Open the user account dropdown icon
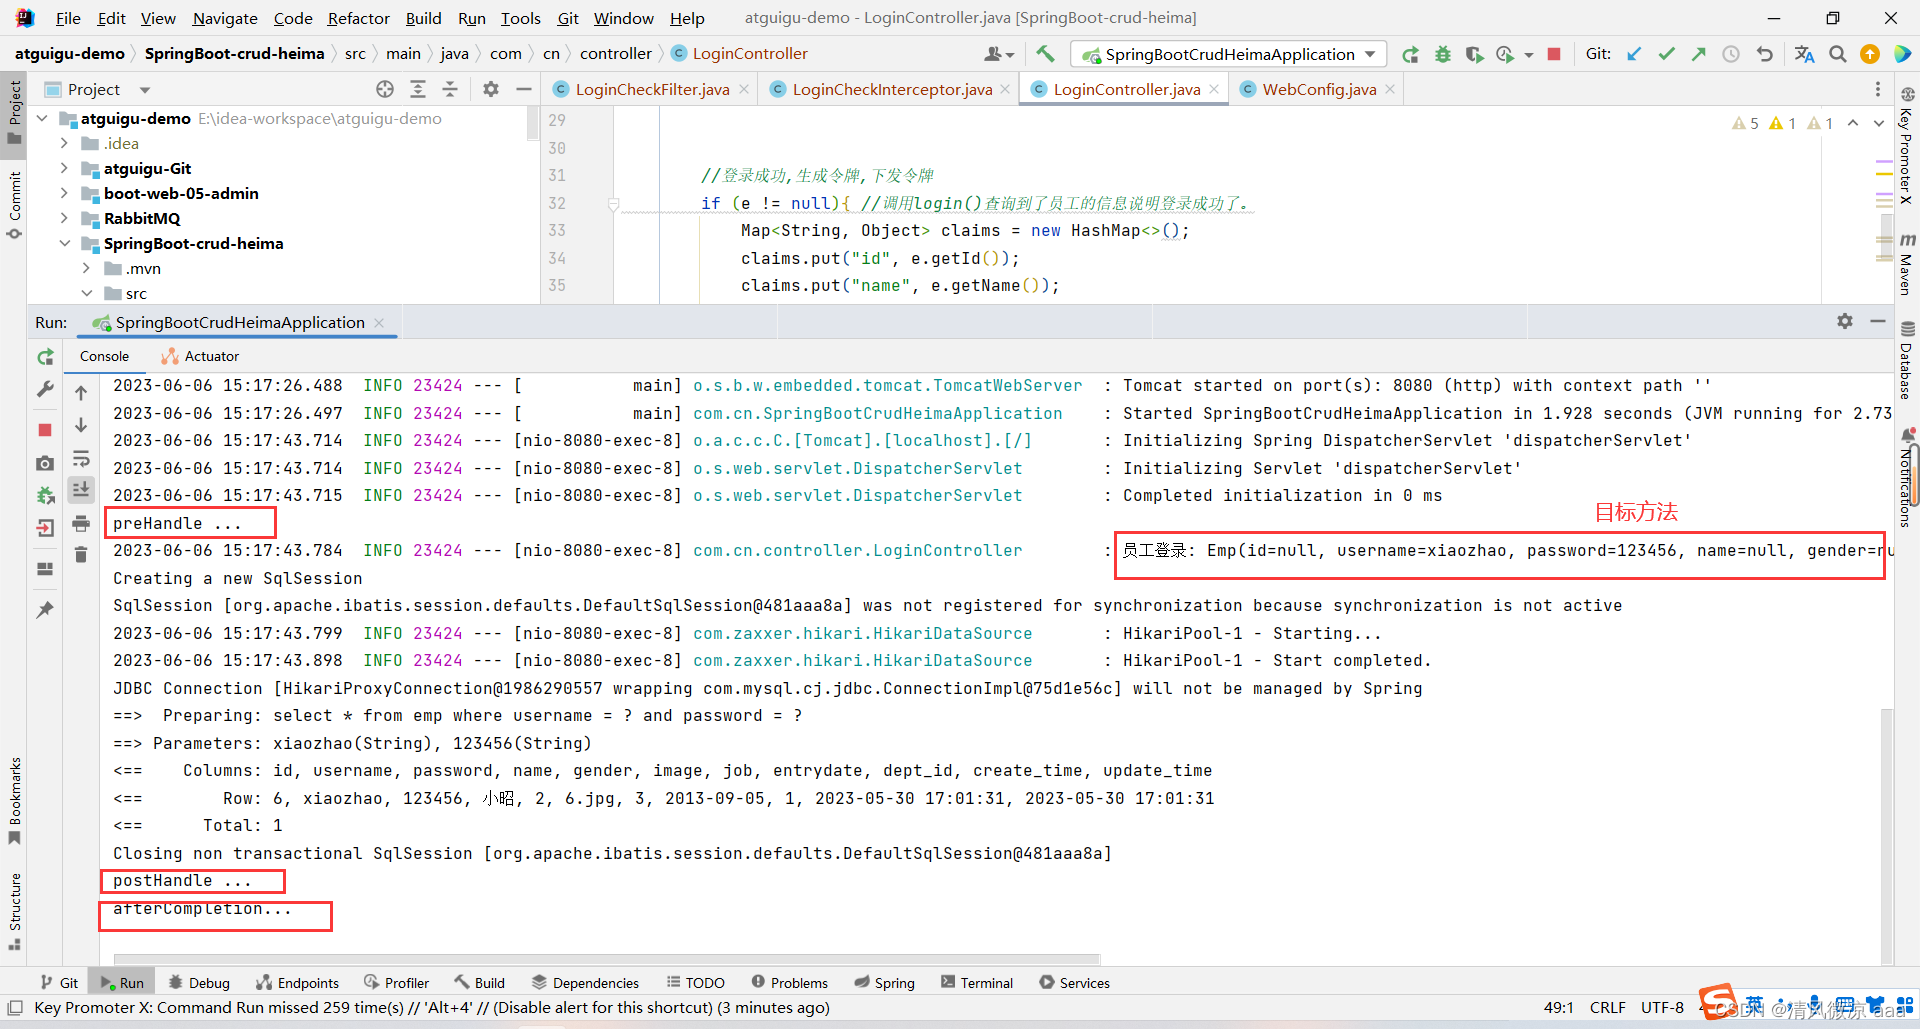 click(x=999, y=54)
